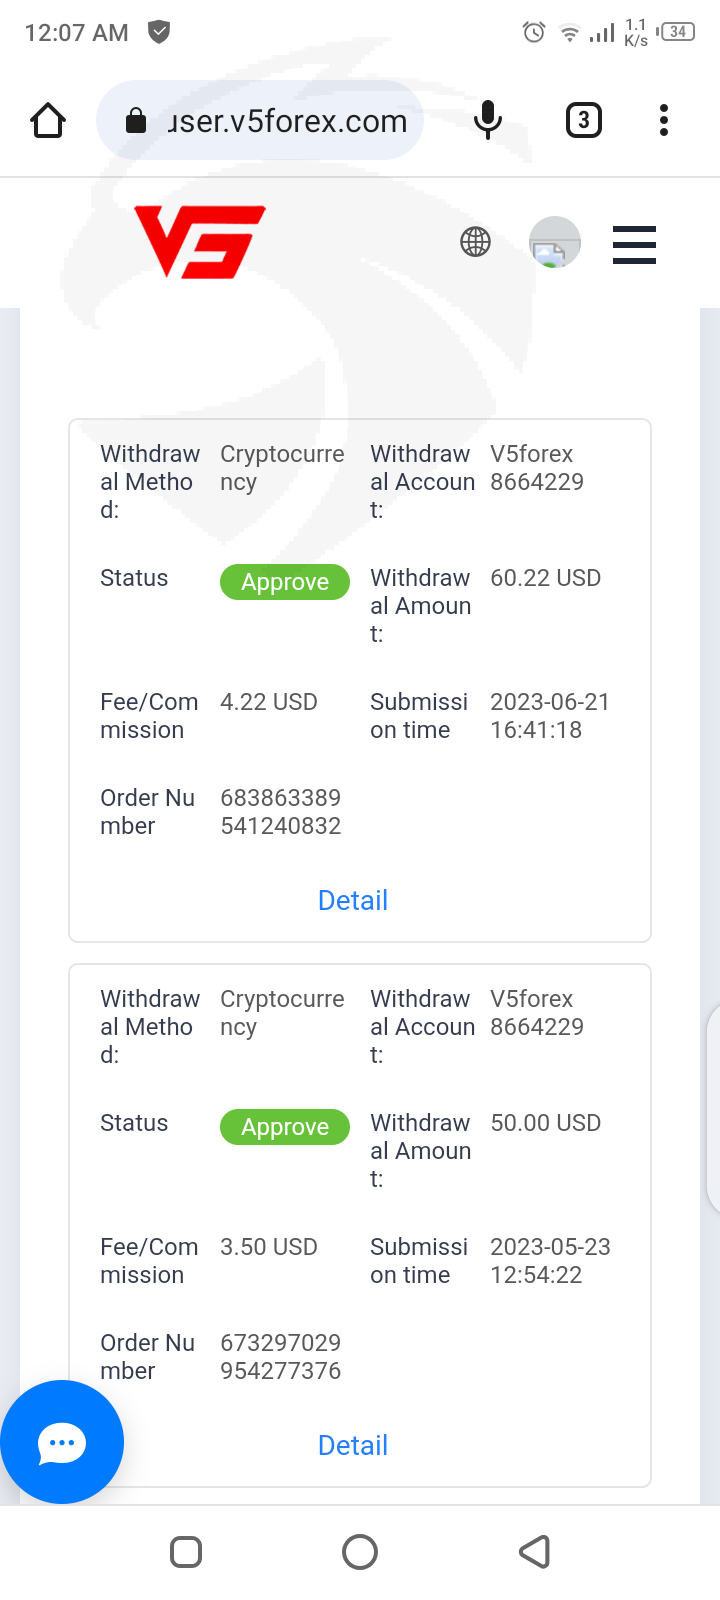The height and width of the screenshot is (1600, 720).
Task: Tap the microphone voice search icon
Action: point(487,121)
